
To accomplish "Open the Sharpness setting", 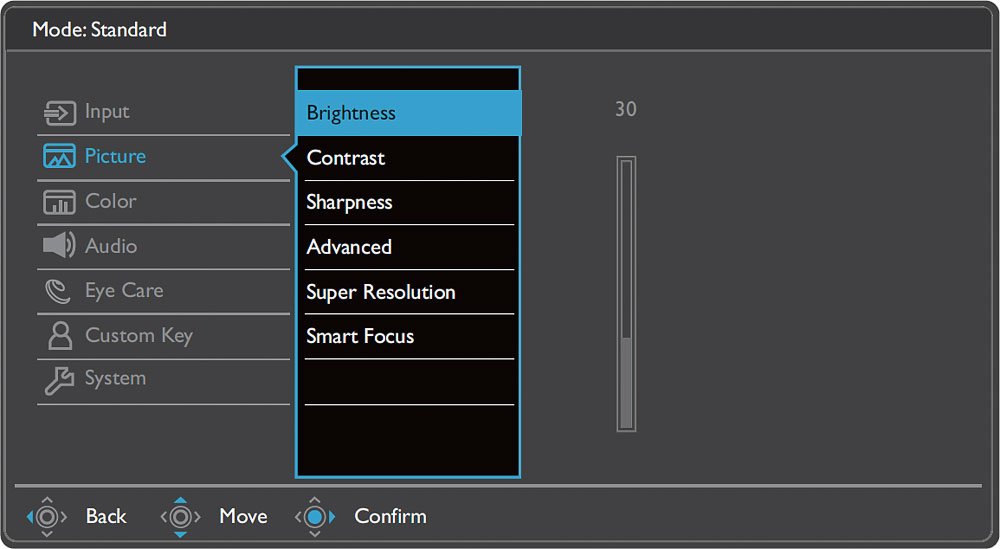I will coord(408,203).
